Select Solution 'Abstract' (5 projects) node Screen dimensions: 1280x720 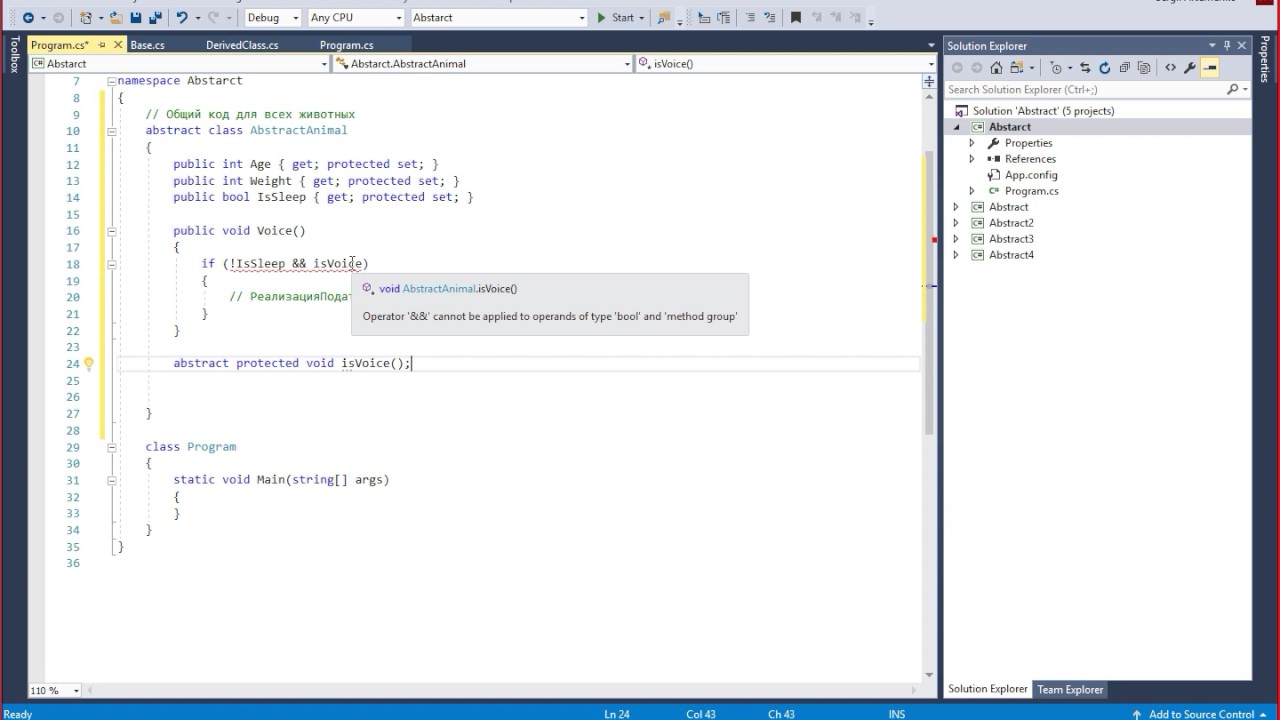tap(1044, 111)
